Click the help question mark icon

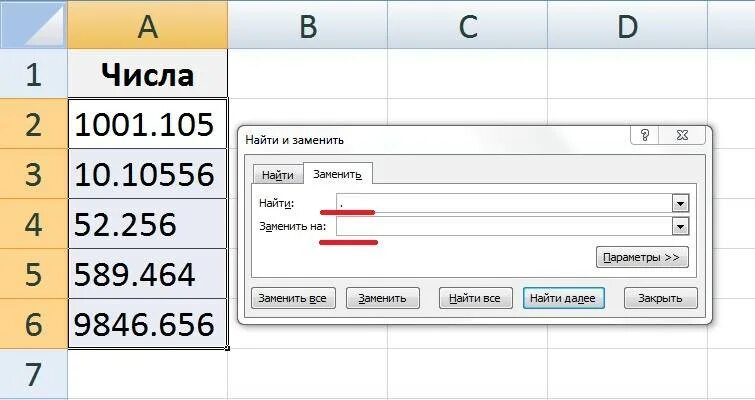tap(645, 135)
